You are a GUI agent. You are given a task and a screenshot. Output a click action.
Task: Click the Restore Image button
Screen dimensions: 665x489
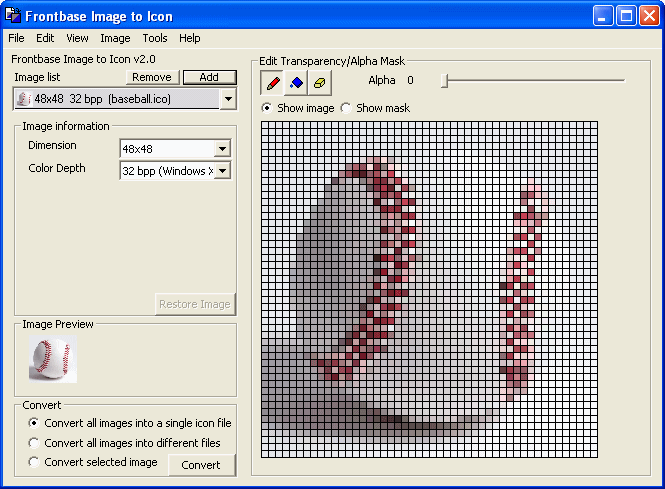click(x=195, y=304)
